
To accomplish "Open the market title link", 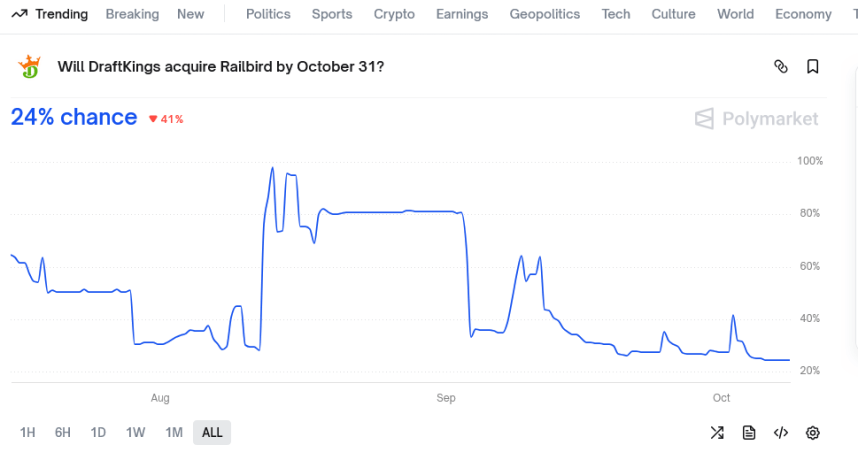I will pyautogui.click(x=221, y=67).
